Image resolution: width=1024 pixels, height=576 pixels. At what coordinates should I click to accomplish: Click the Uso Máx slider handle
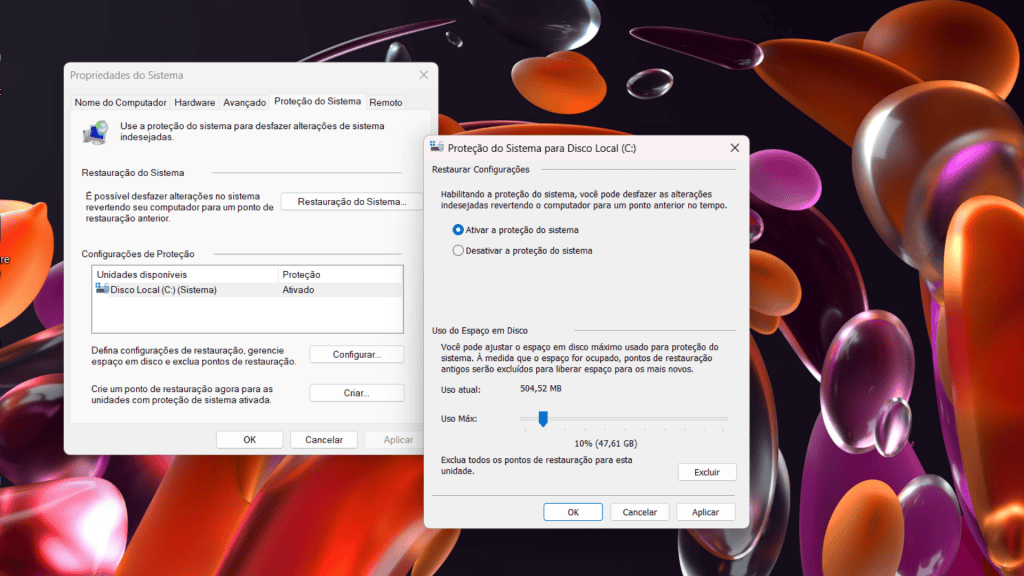tap(543, 419)
